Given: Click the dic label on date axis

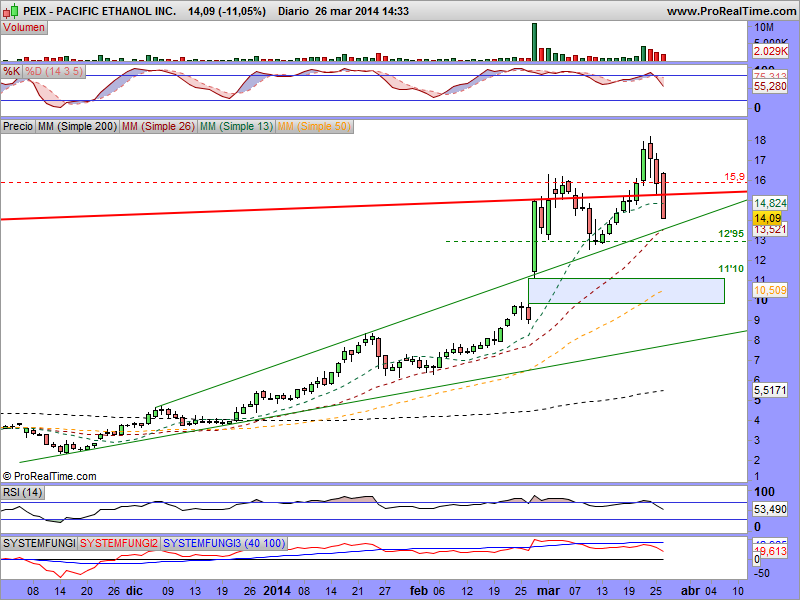Looking at the screenshot, I should click(x=135, y=591).
